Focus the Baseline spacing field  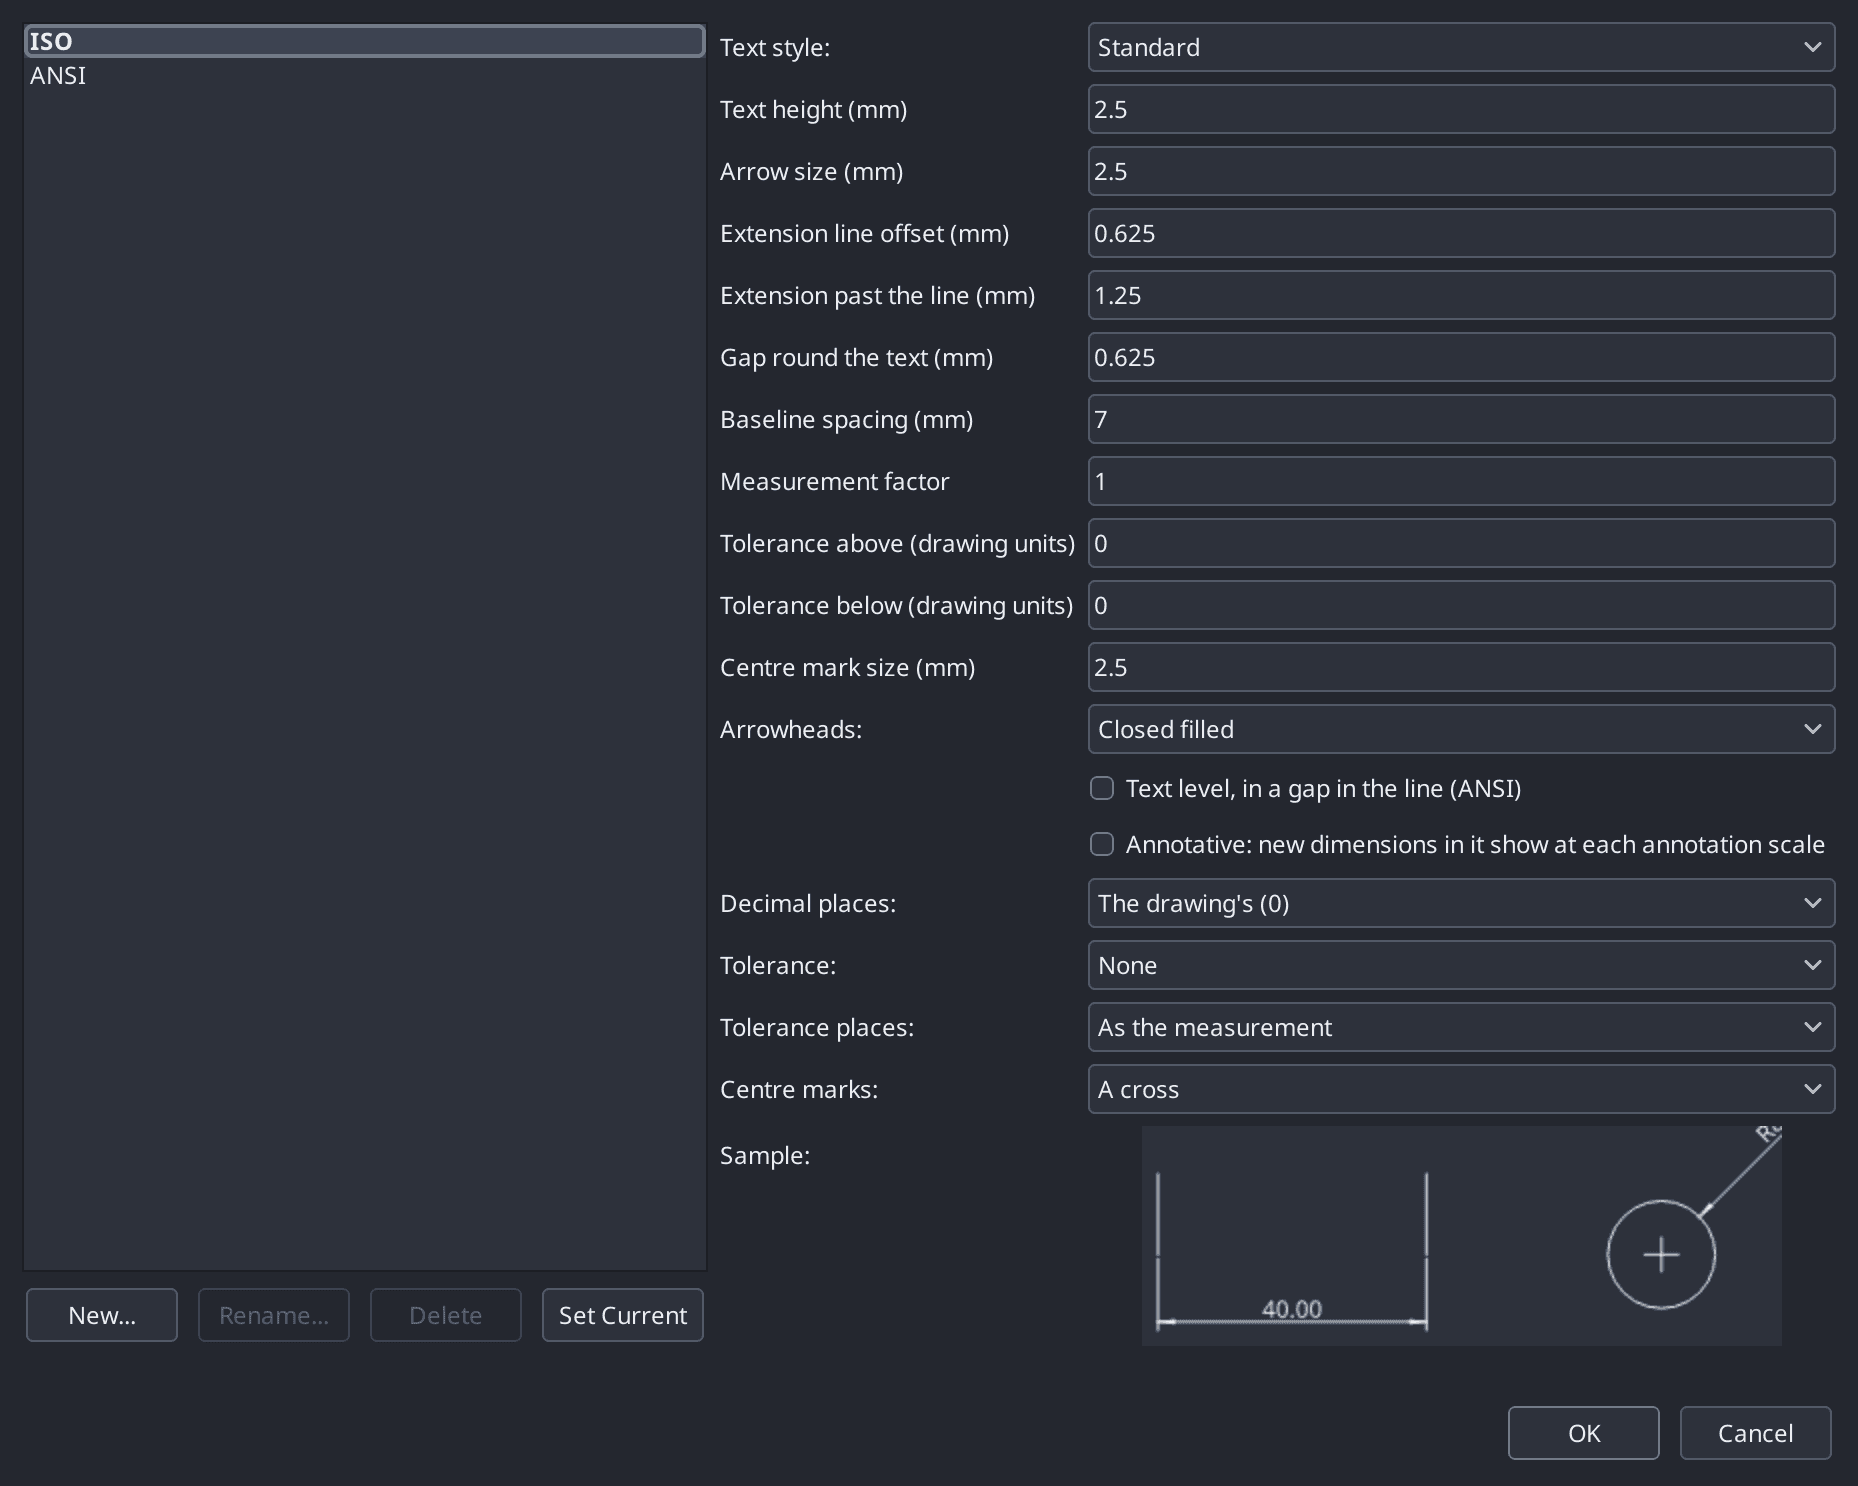(1461, 419)
